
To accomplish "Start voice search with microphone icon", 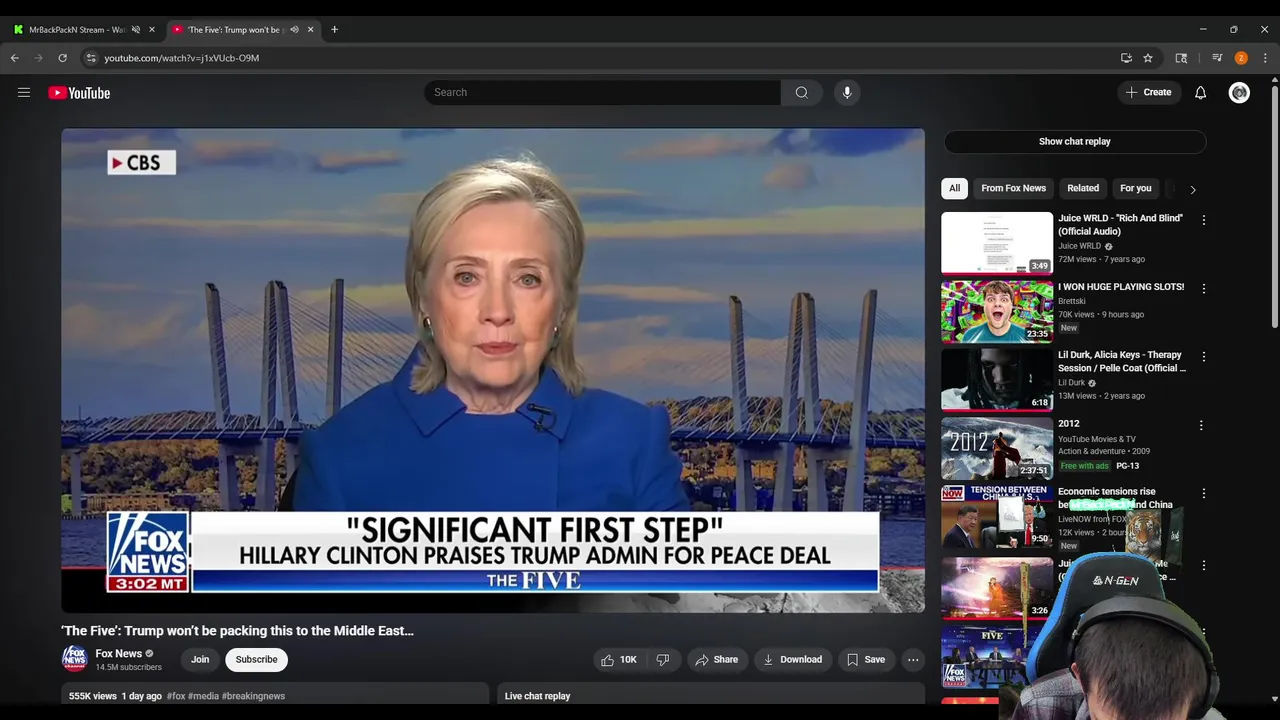I will pyautogui.click(x=847, y=92).
